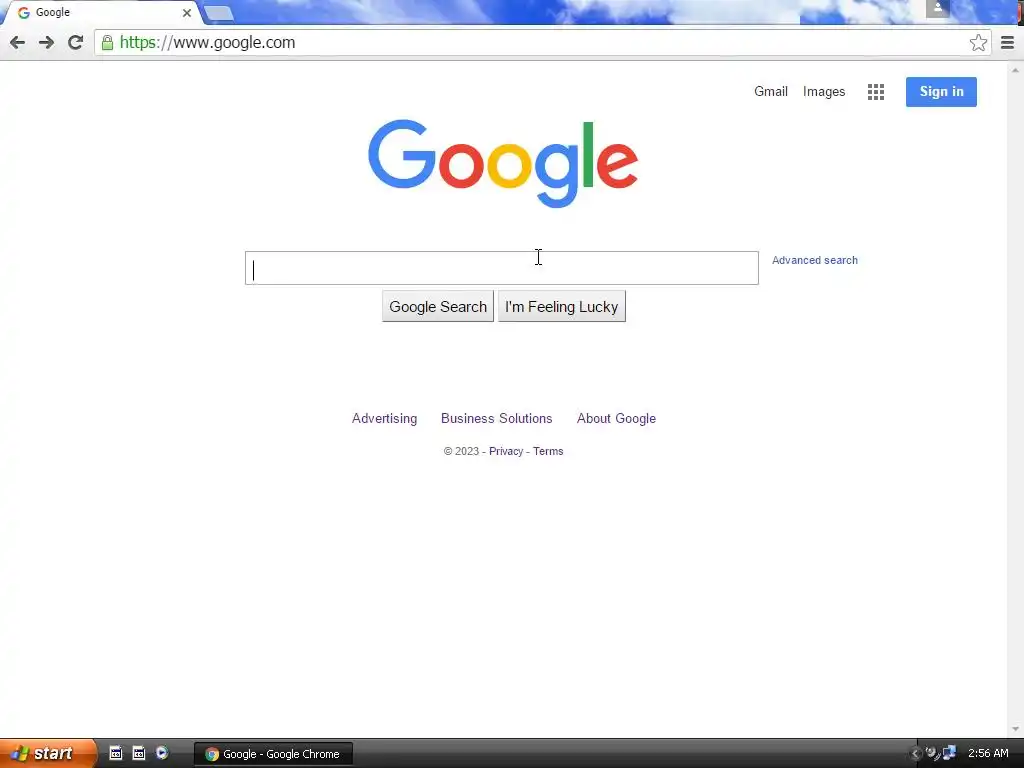Open the Advertising link
The width and height of the screenshot is (1024, 768).
point(384,419)
